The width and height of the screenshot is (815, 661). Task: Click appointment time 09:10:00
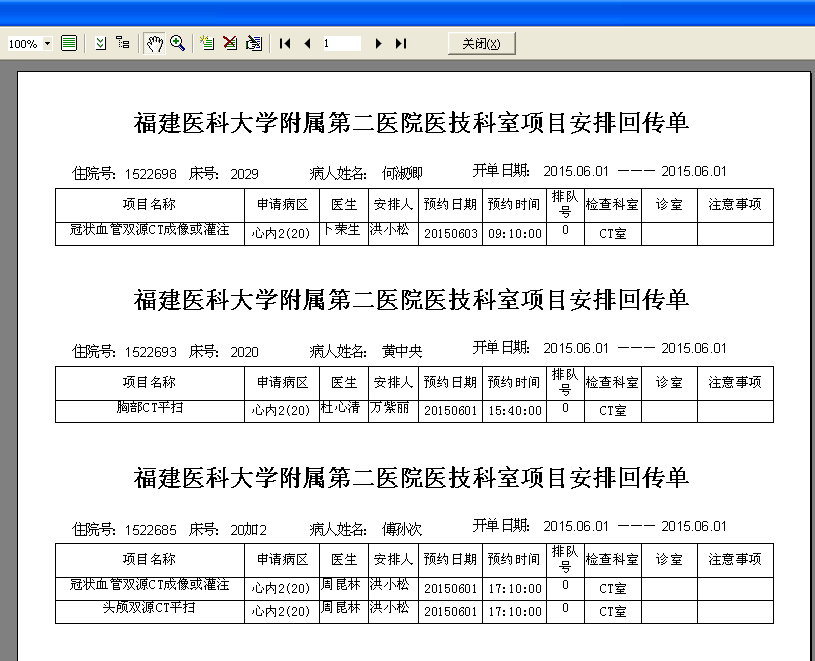click(x=515, y=234)
